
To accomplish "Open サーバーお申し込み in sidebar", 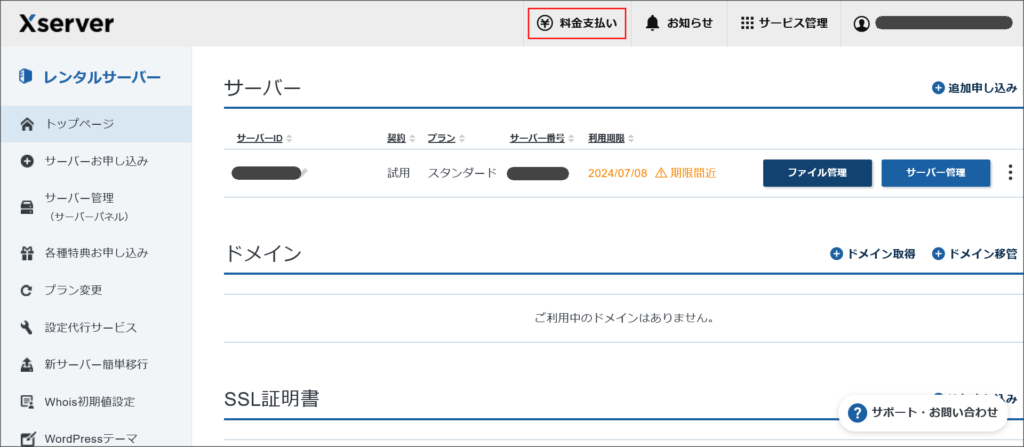I will click(x=96, y=160).
